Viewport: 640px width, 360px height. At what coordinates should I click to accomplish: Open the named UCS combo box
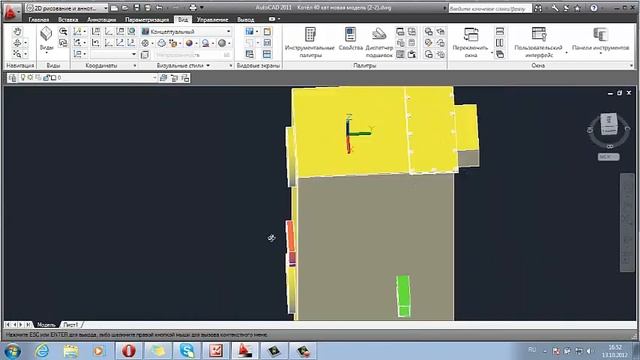[113, 54]
